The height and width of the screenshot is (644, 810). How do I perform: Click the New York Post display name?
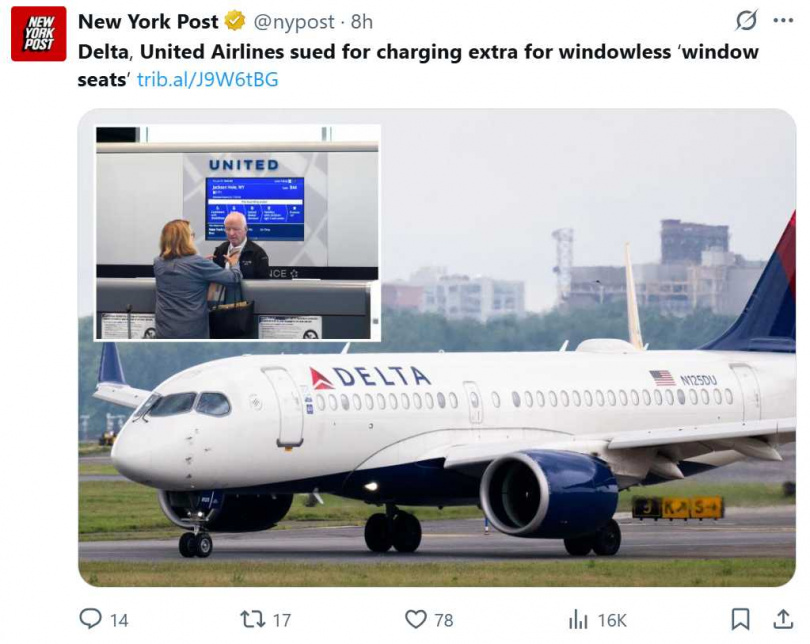pyautogui.click(x=148, y=22)
